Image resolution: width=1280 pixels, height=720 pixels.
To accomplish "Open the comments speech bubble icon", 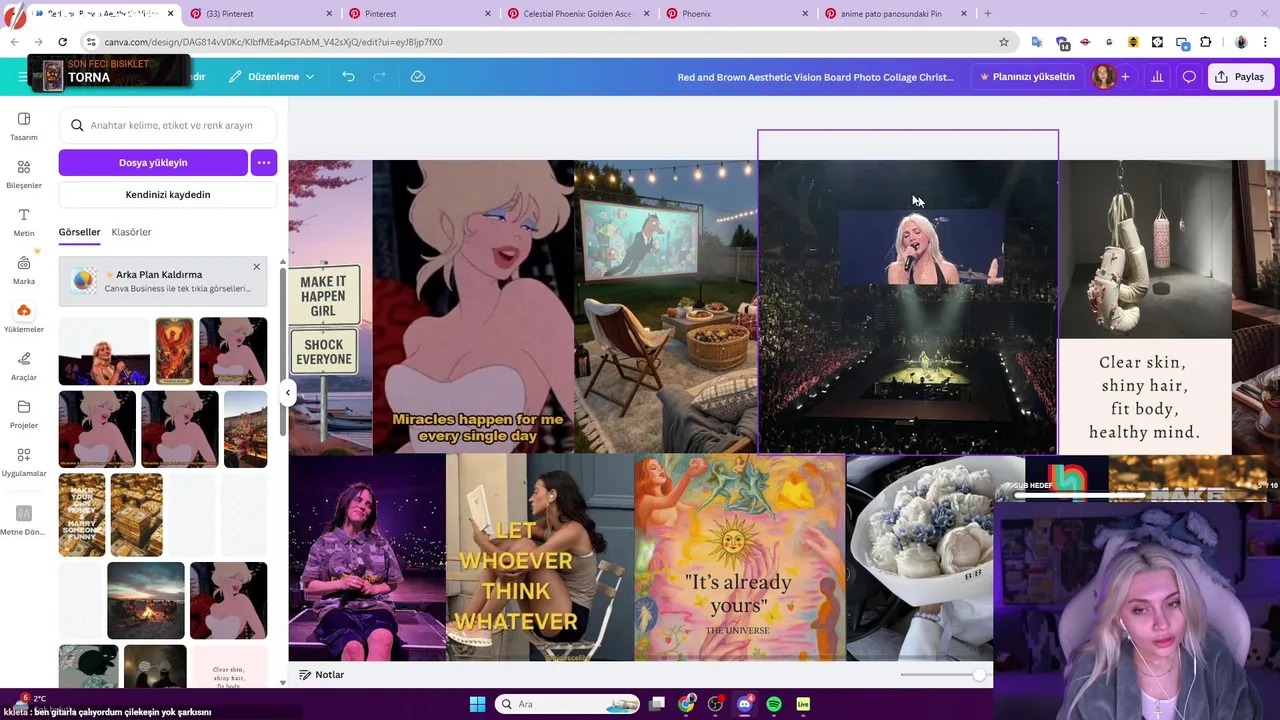I will click(x=1189, y=77).
